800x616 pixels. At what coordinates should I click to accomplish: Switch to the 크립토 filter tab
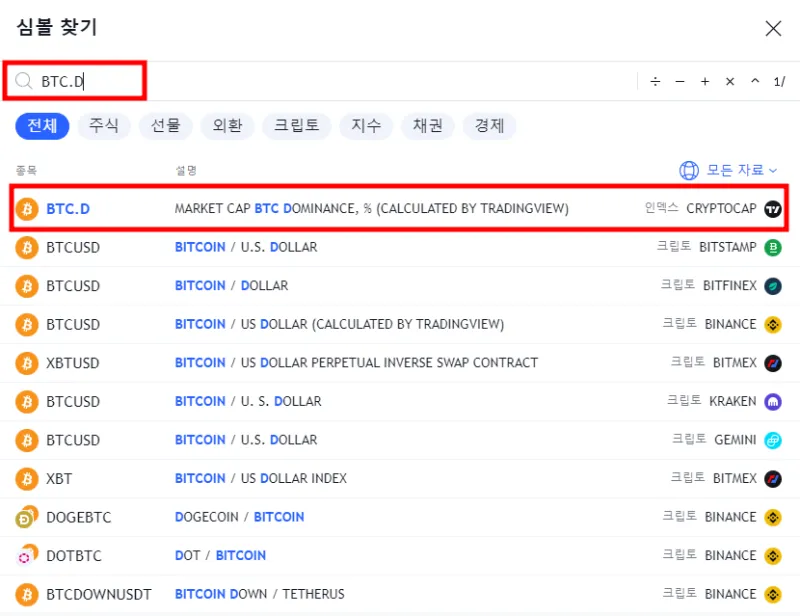point(296,126)
